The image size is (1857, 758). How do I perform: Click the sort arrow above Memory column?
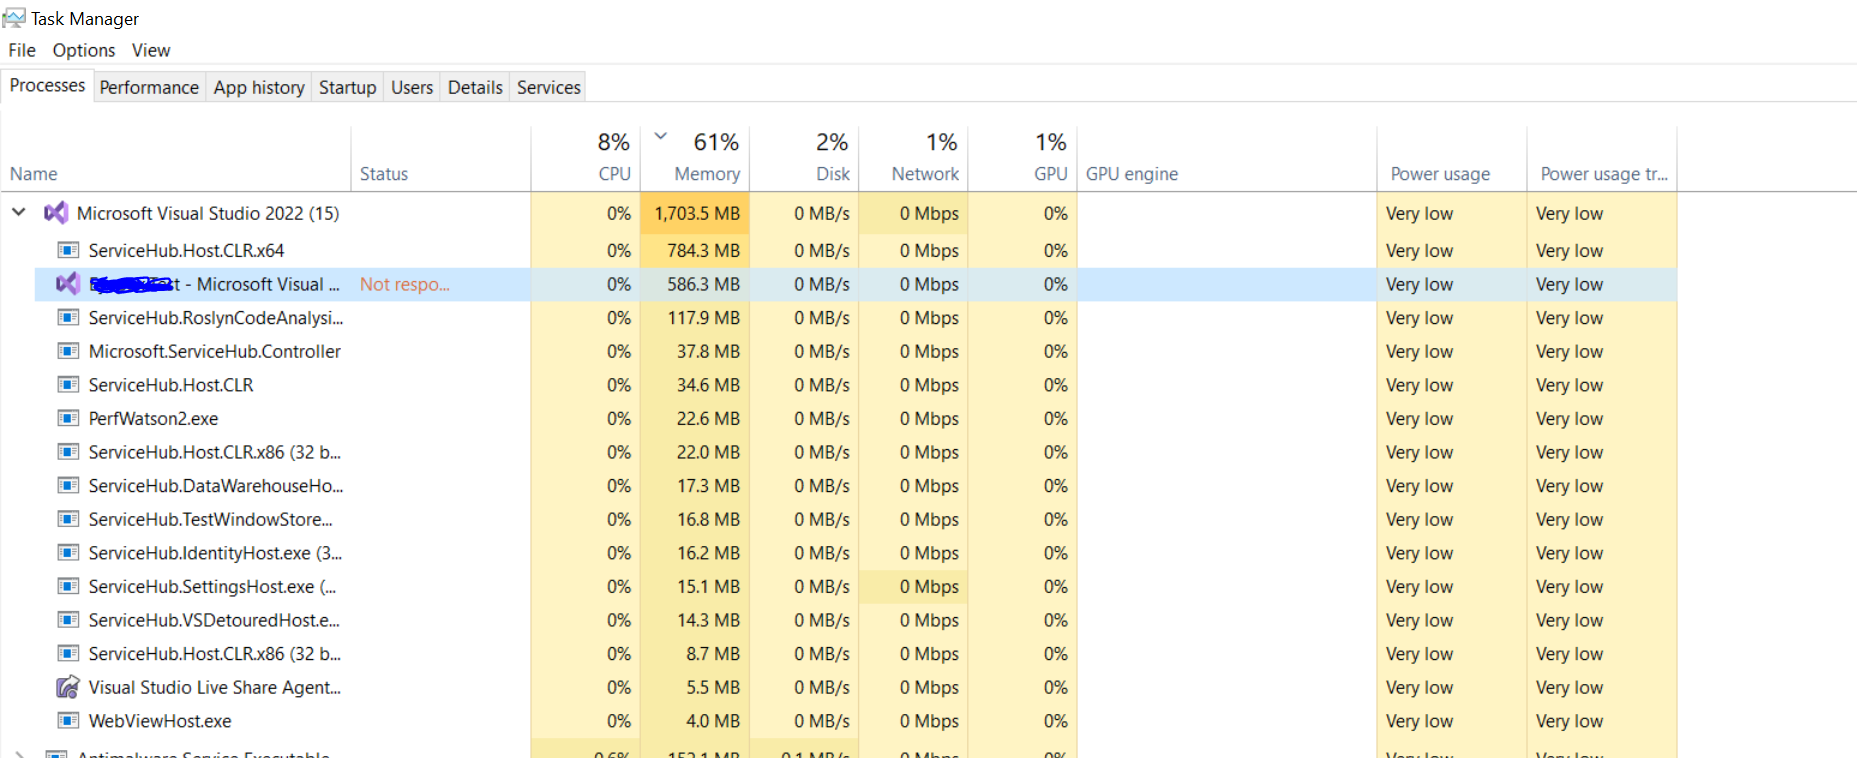click(x=660, y=135)
